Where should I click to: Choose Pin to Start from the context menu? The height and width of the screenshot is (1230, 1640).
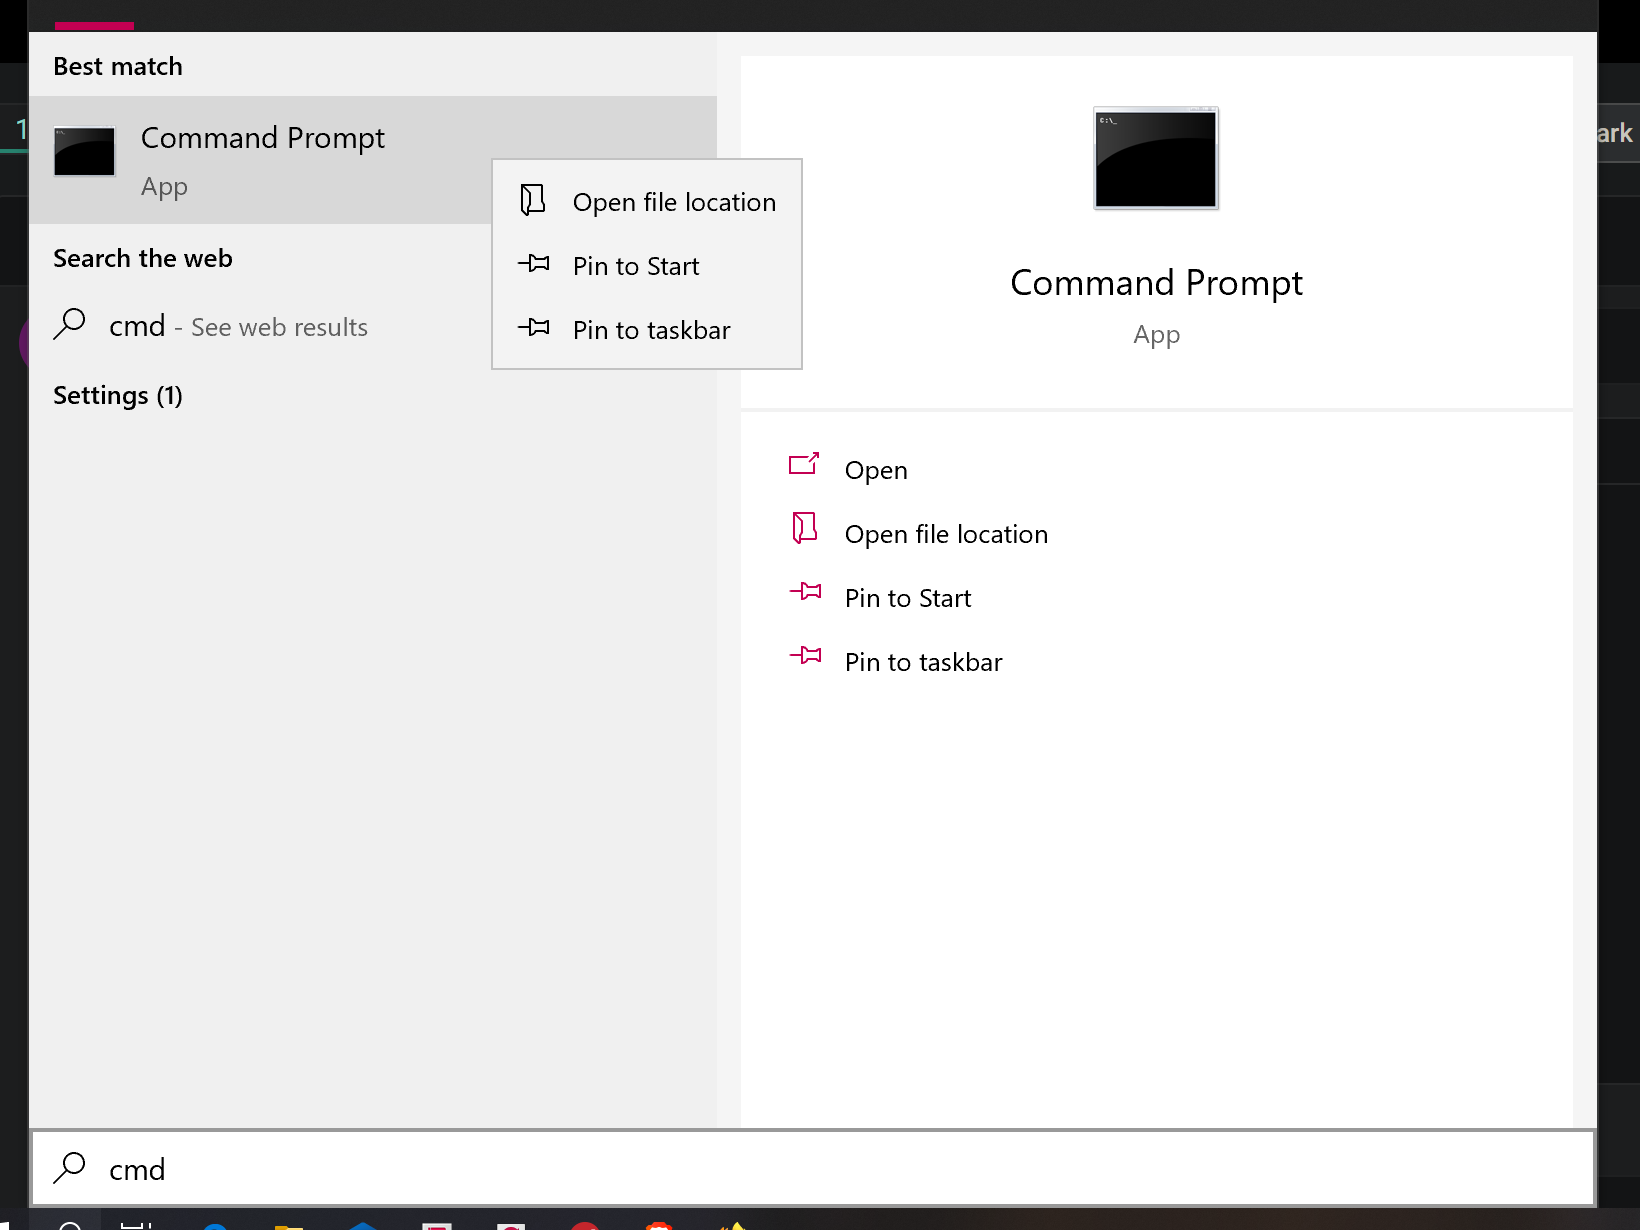[636, 266]
